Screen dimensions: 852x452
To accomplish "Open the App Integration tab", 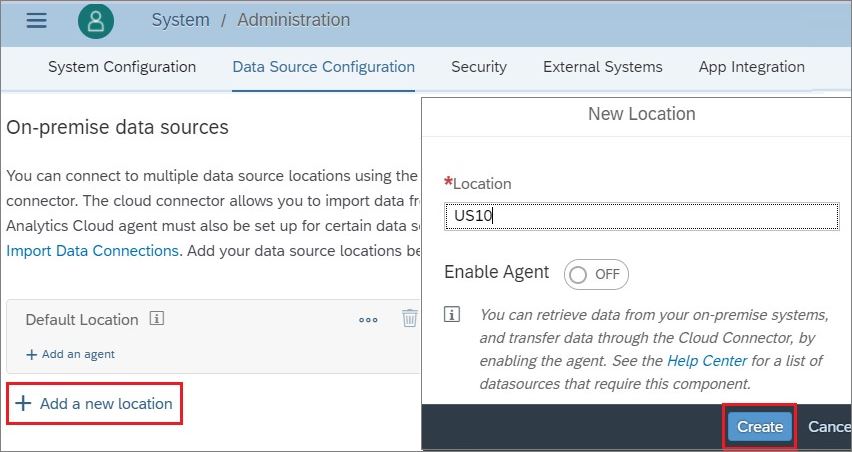I will [x=751, y=67].
